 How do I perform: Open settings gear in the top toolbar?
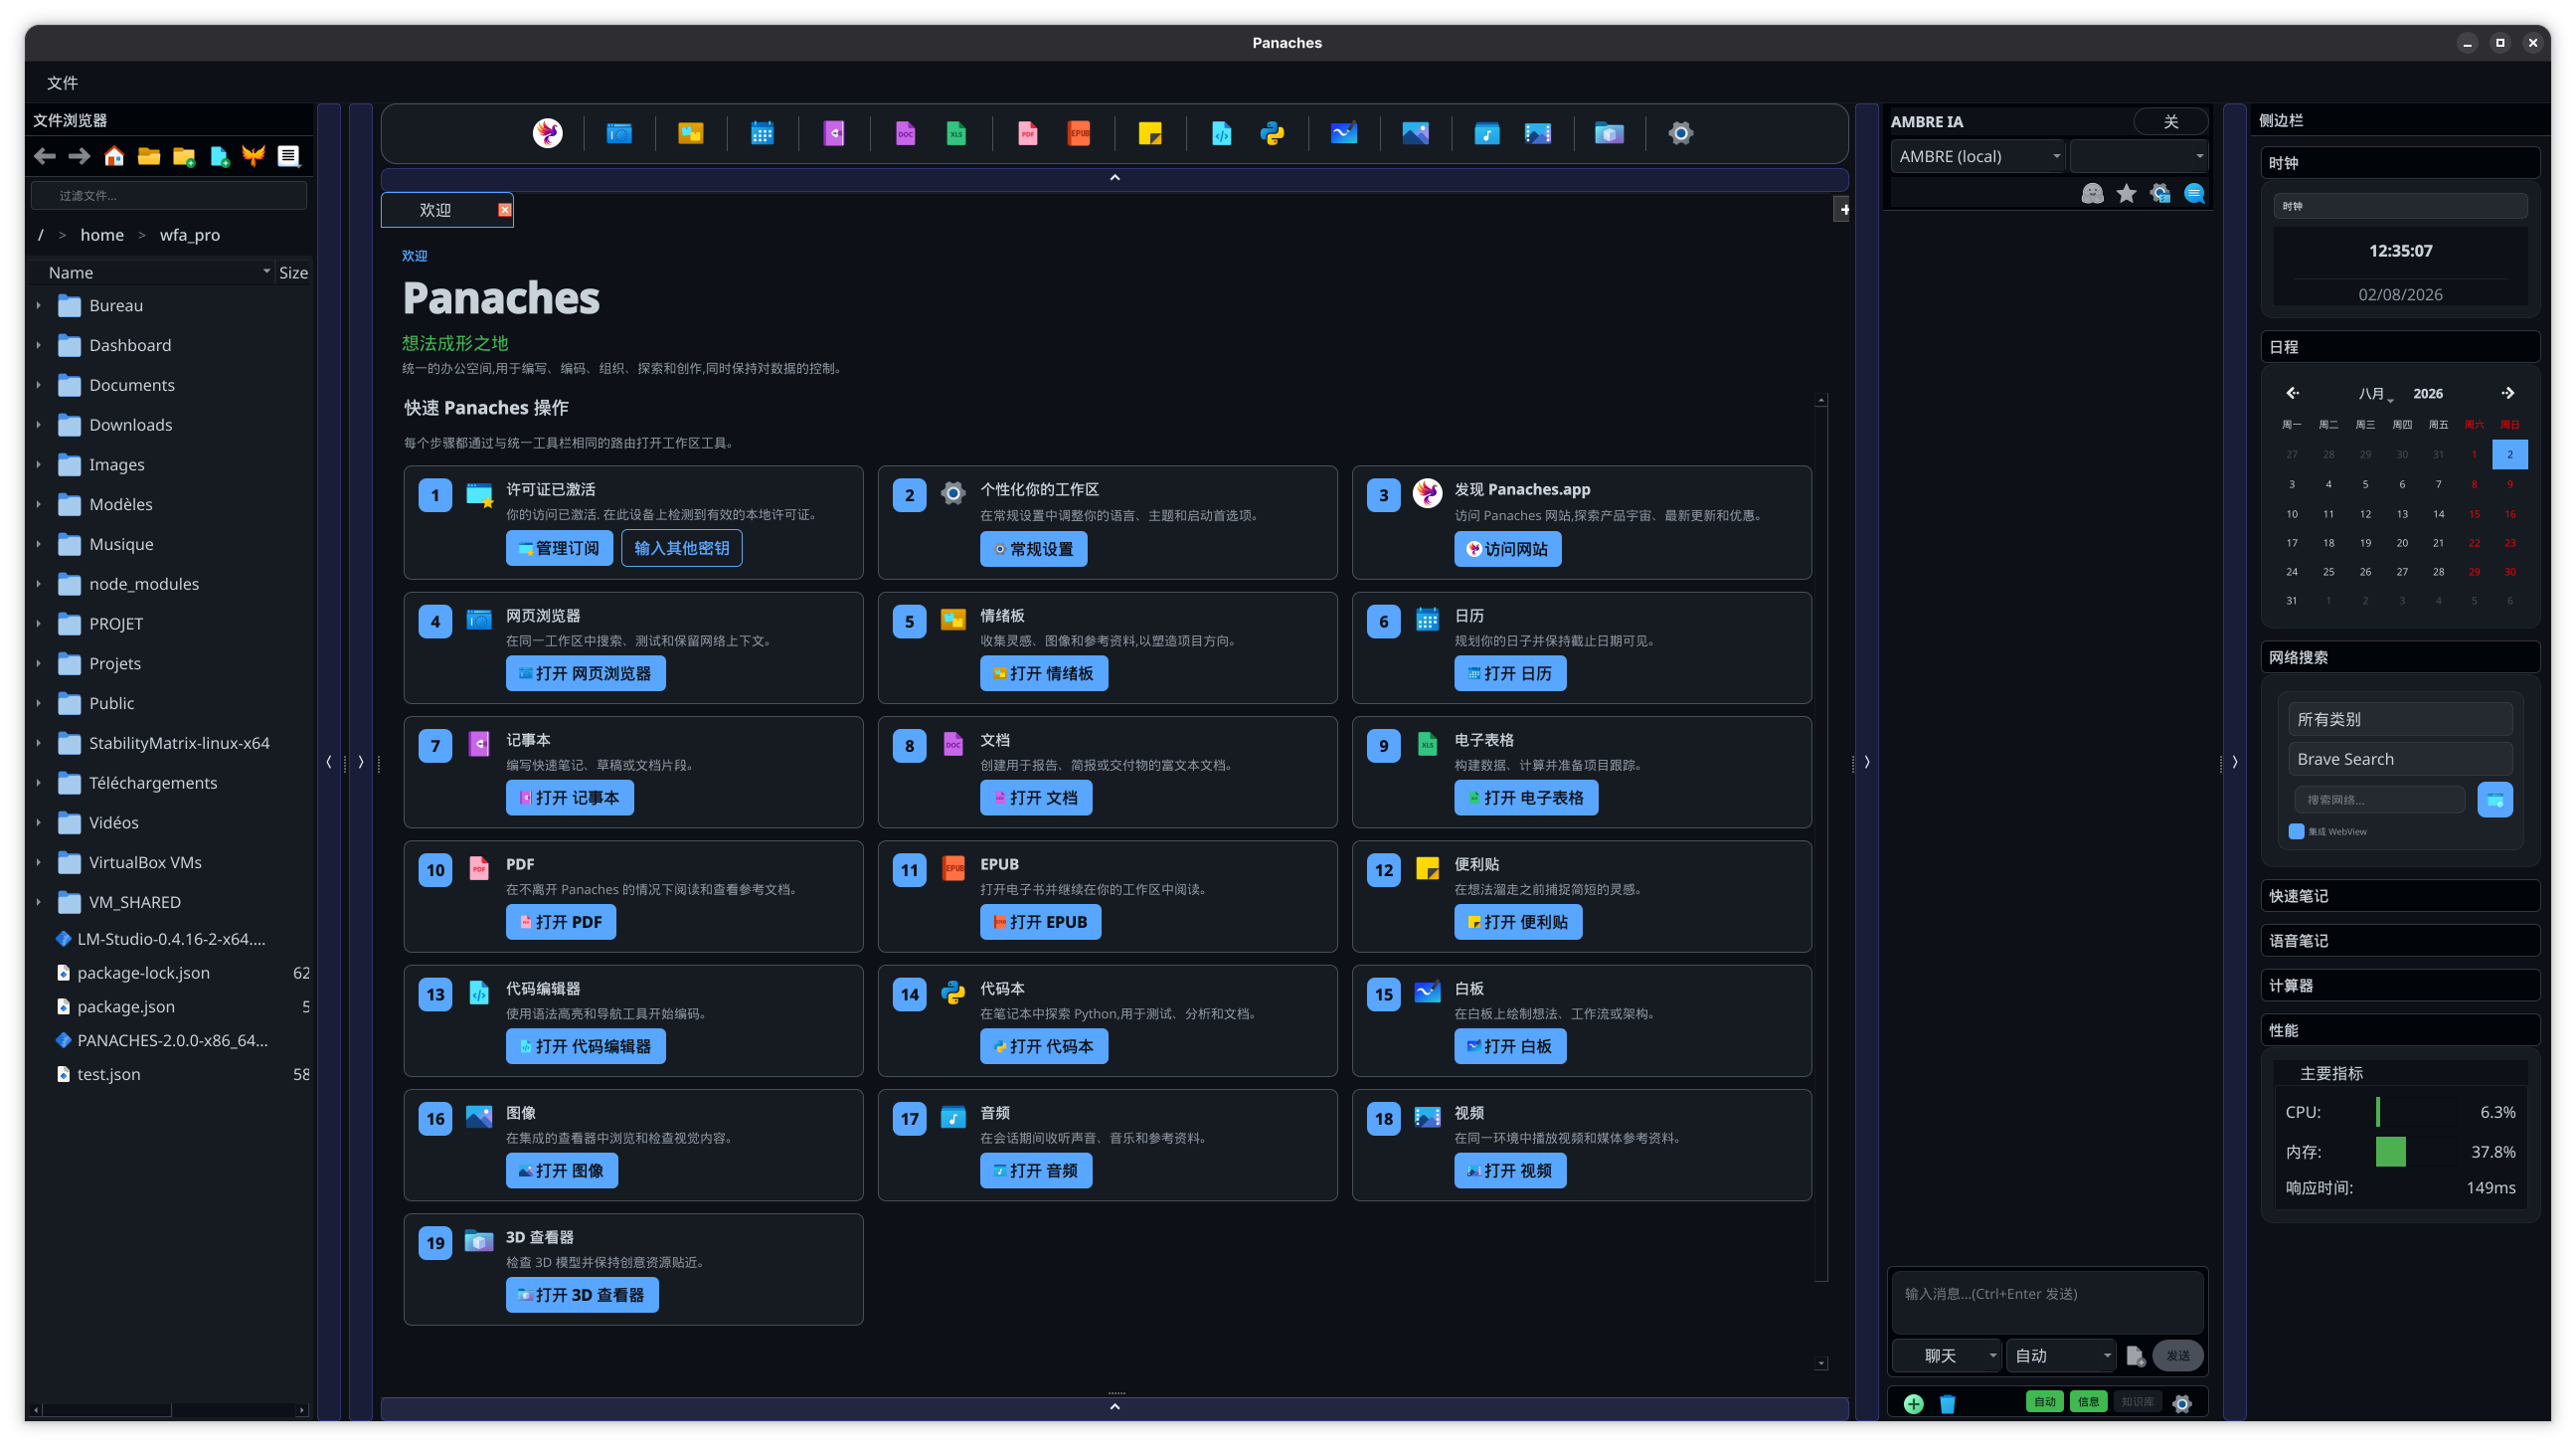[1681, 133]
